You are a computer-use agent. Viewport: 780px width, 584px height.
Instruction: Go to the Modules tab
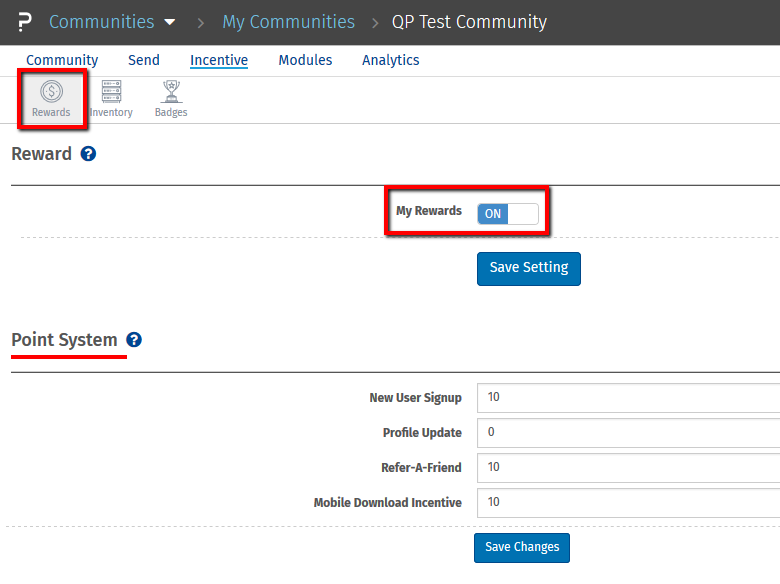pyautogui.click(x=305, y=60)
